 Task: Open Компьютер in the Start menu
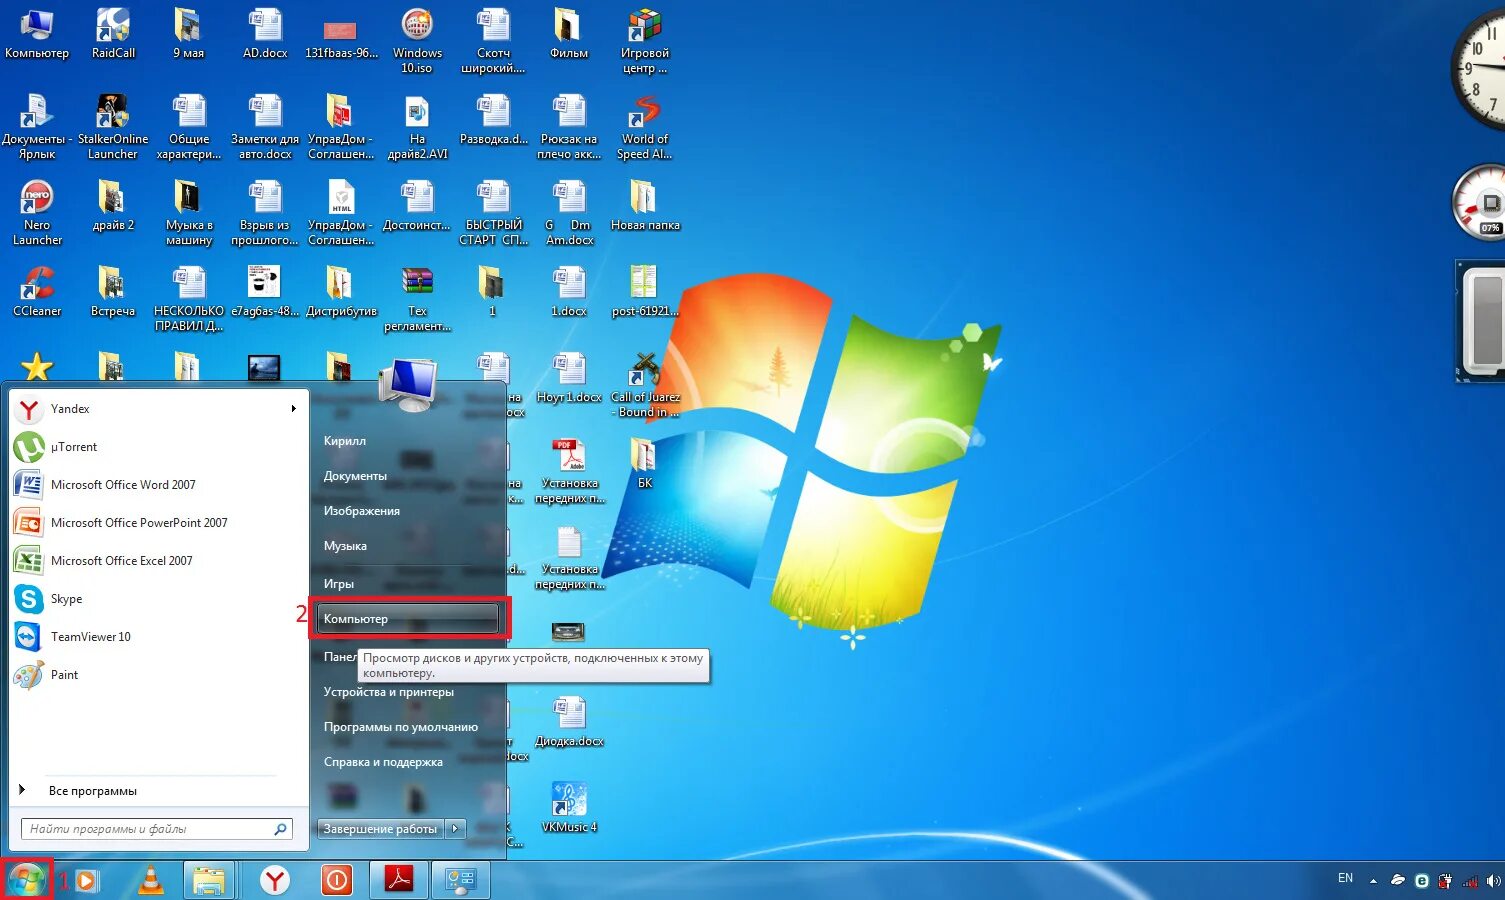click(408, 619)
